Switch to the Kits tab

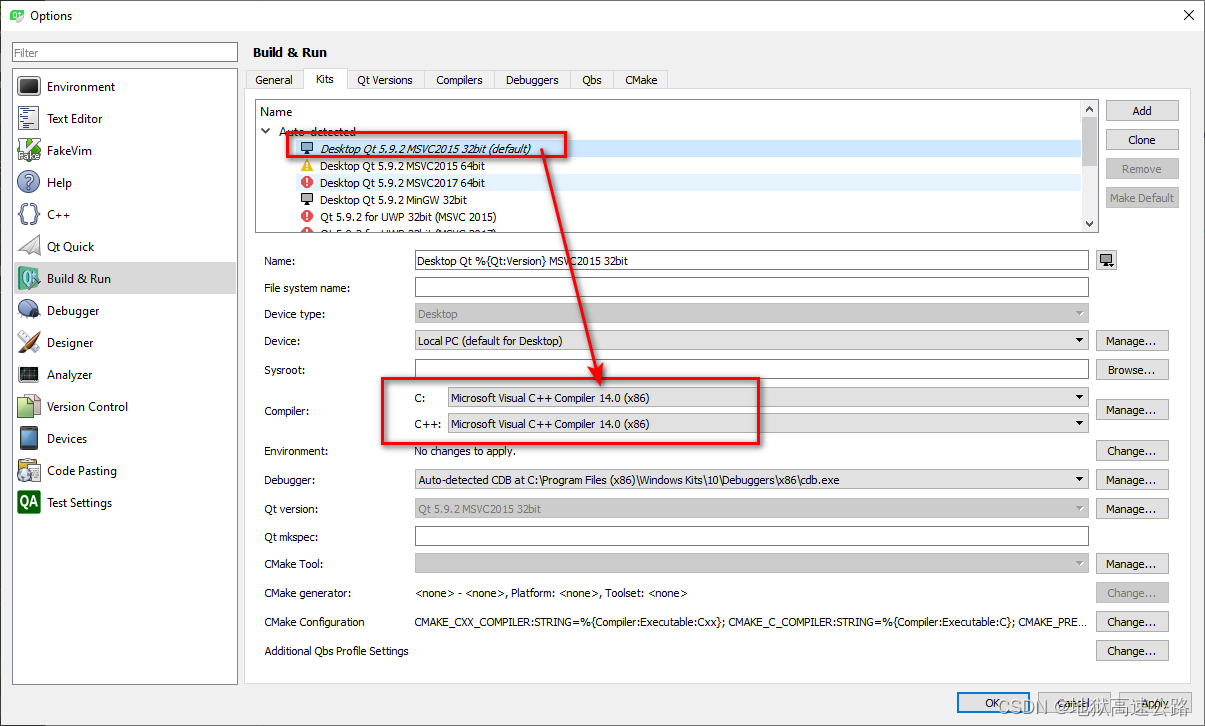[x=324, y=79]
